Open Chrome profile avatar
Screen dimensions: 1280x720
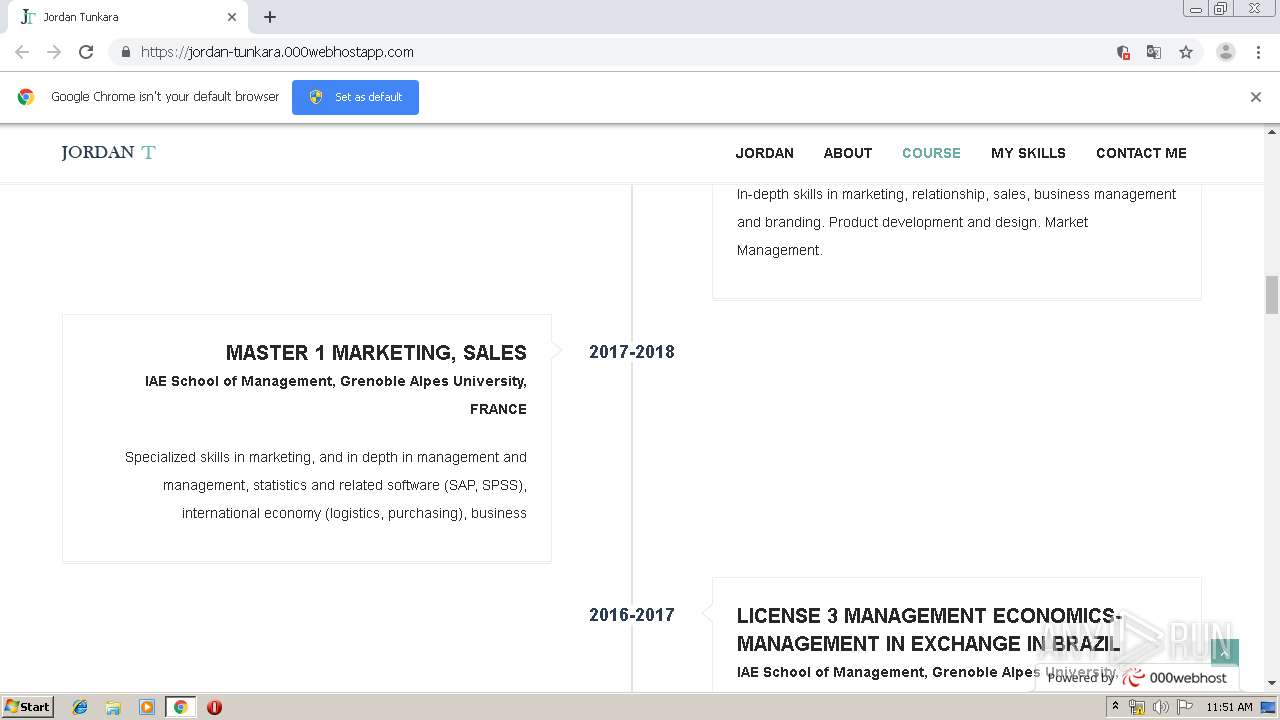pos(1226,52)
